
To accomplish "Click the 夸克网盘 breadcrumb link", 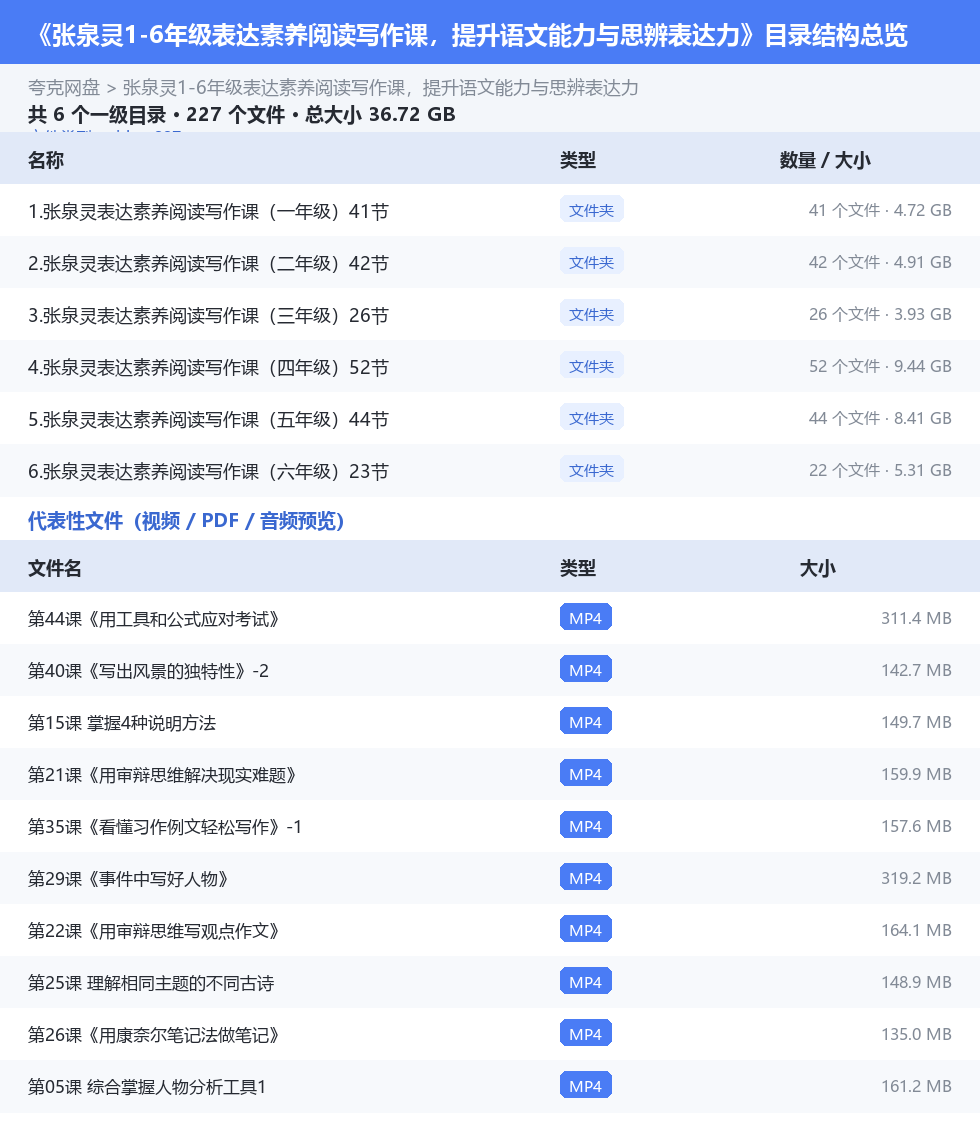I will (63, 88).
